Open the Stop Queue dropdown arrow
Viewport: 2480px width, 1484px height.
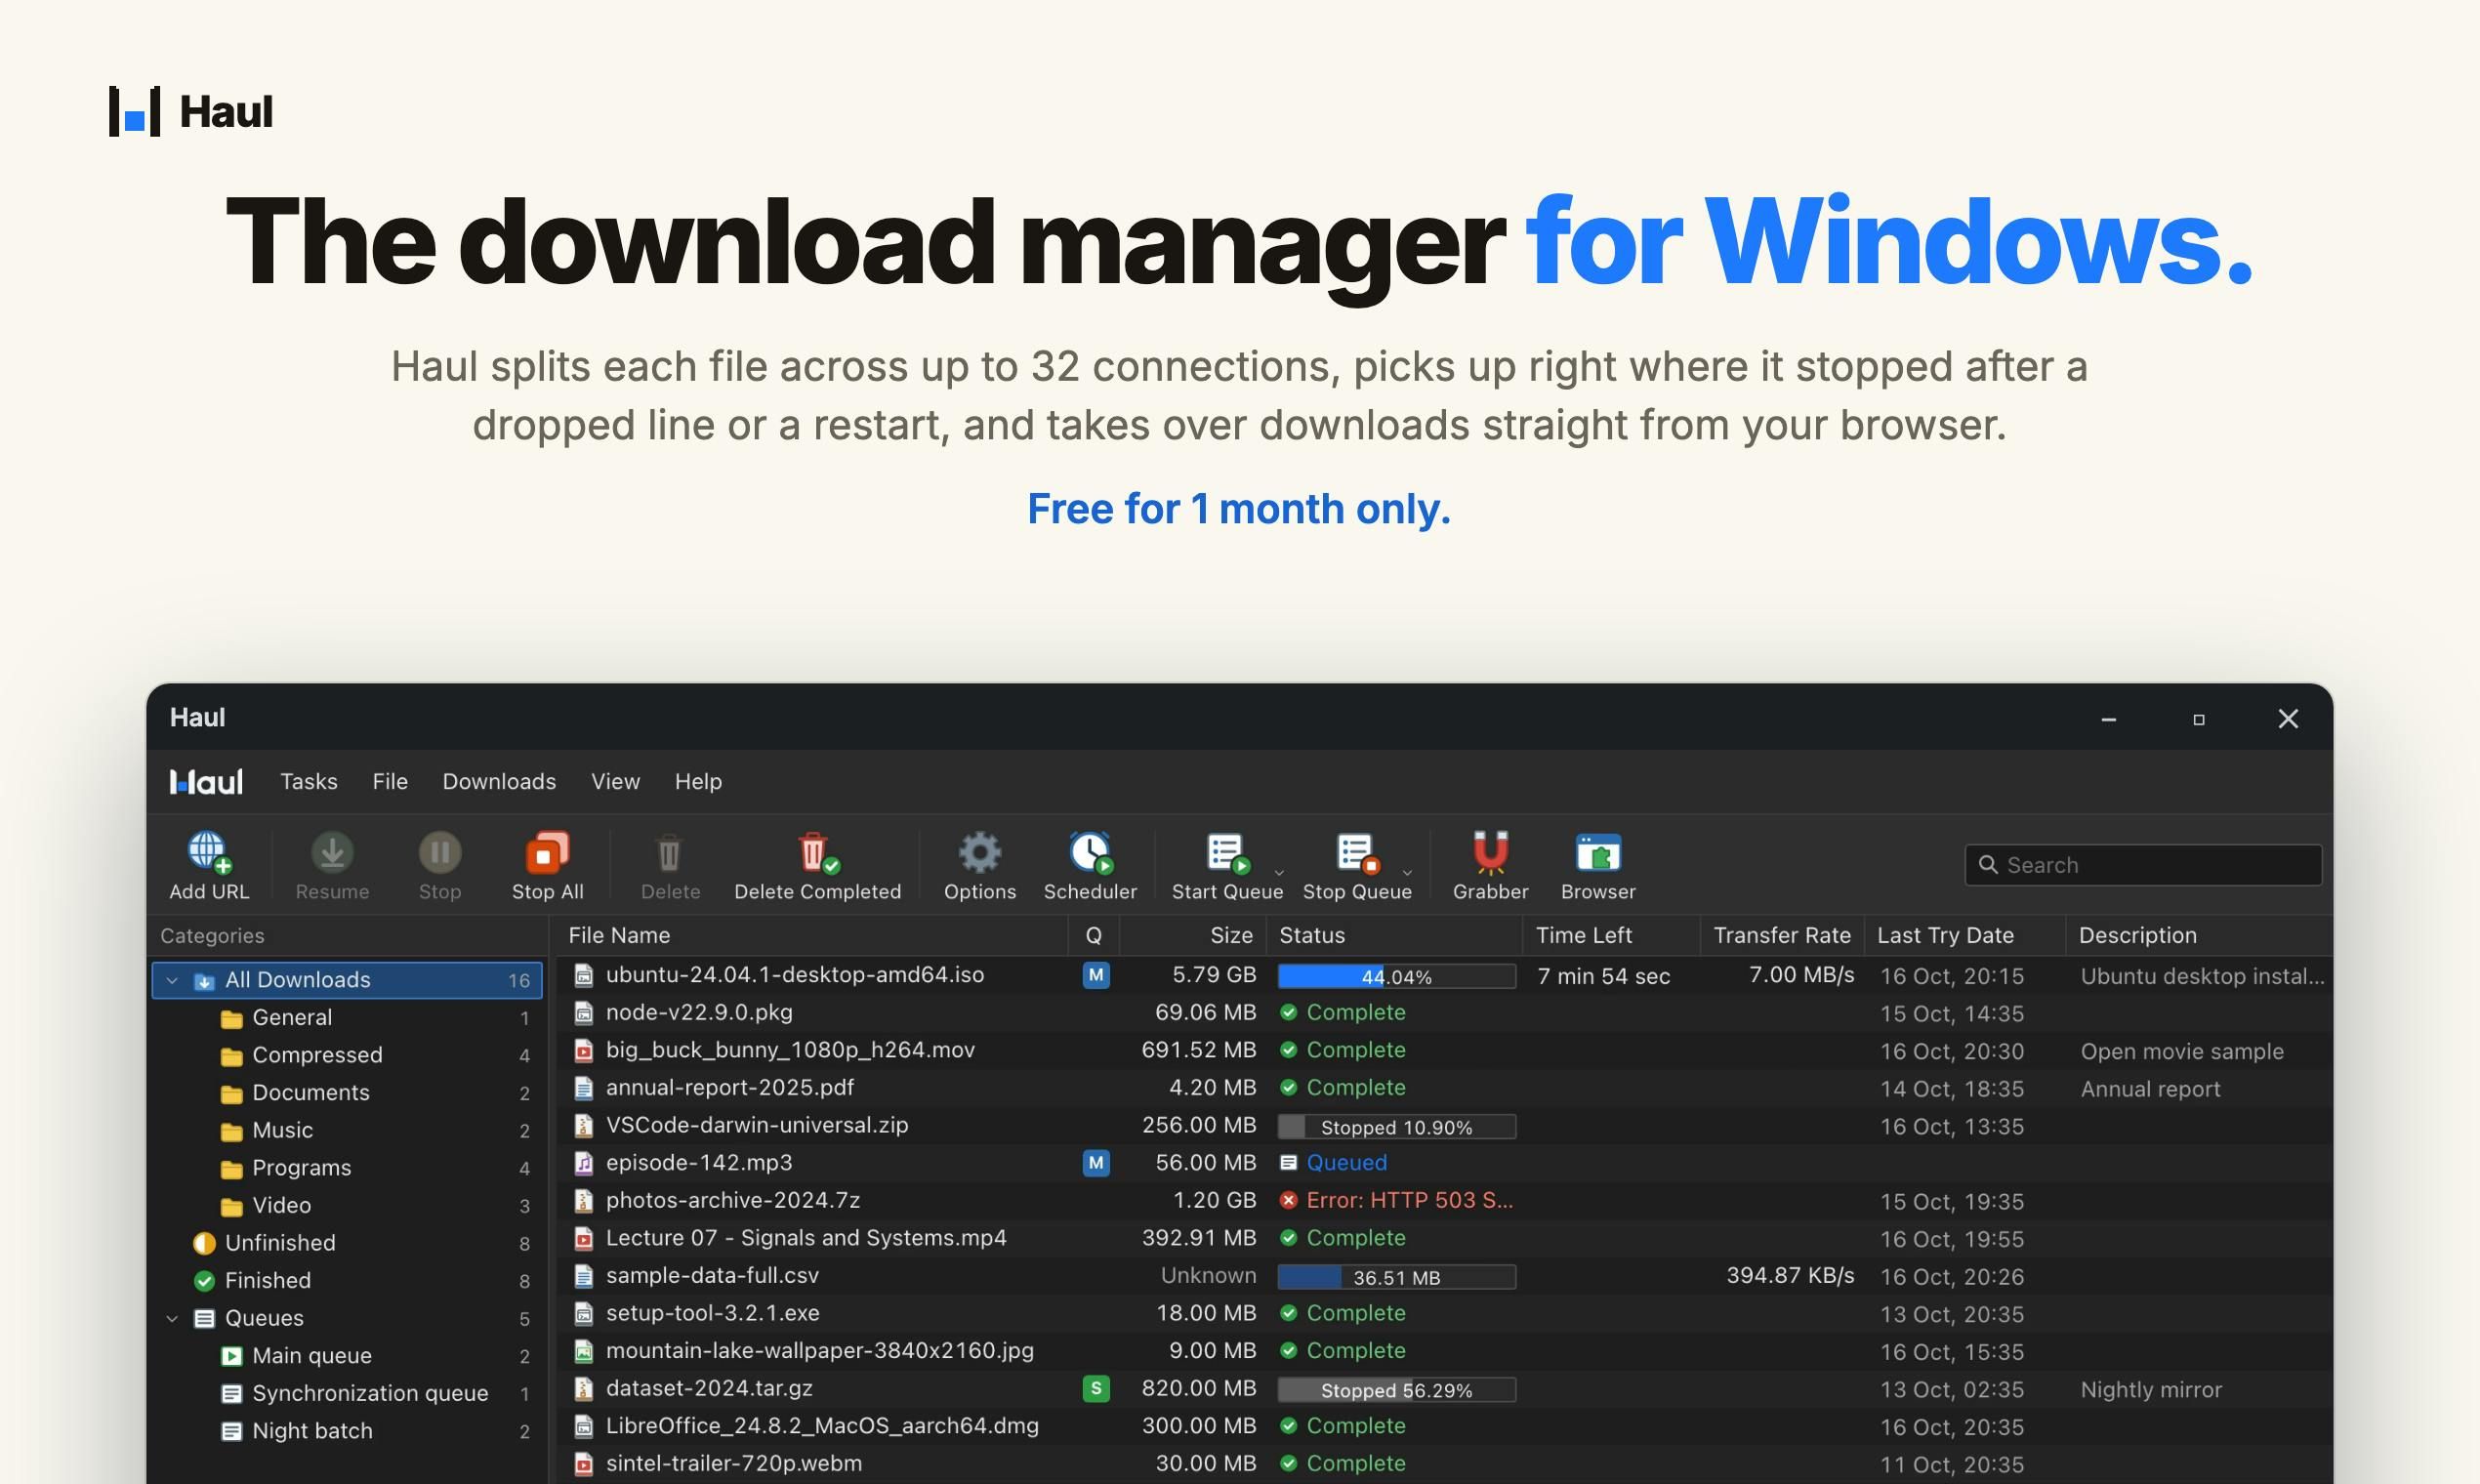[1407, 873]
